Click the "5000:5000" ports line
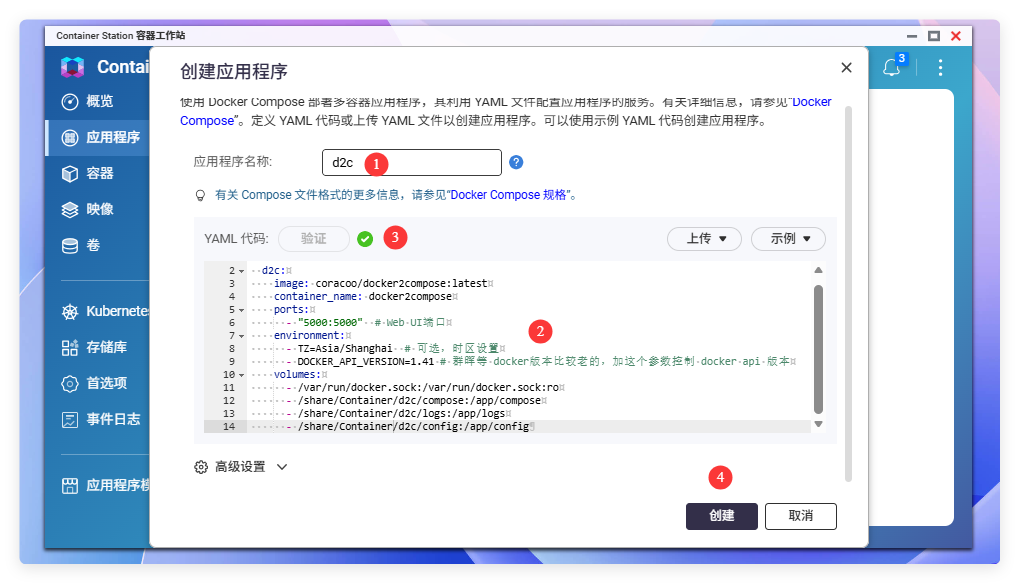1019x583 pixels. click(368, 322)
